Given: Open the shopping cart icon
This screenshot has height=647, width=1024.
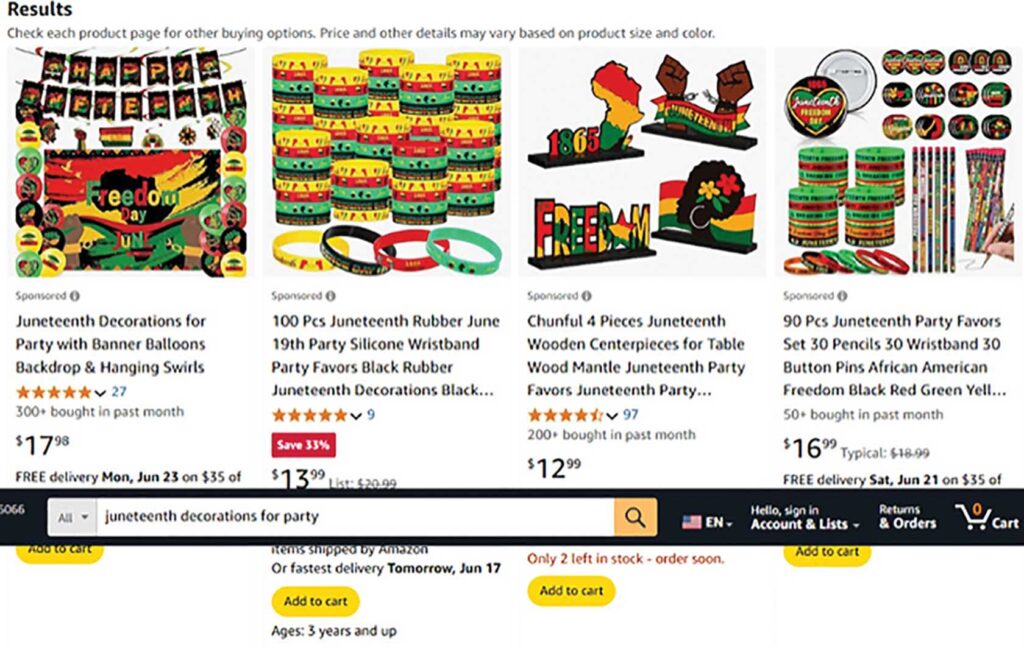Looking at the screenshot, I should pyautogui.click(x=986, y=517).
